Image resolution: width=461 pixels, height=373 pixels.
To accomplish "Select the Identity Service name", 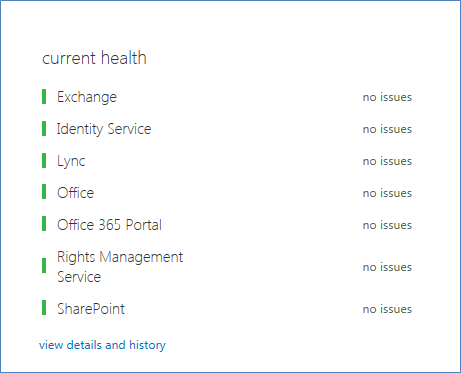I will pos(104,129).
